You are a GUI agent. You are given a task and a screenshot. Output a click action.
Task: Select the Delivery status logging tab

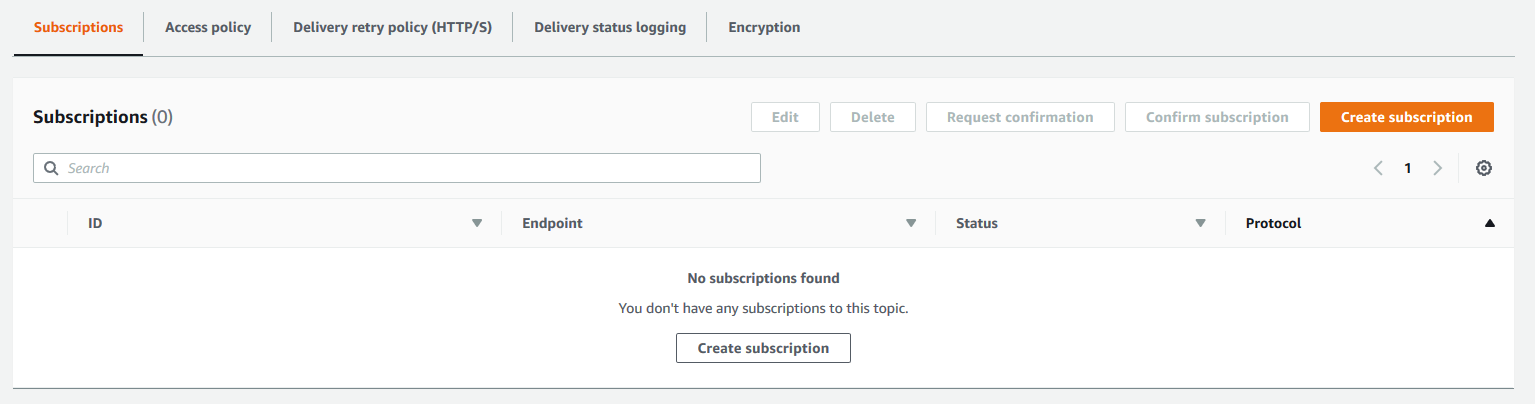(x=610, y=27)
